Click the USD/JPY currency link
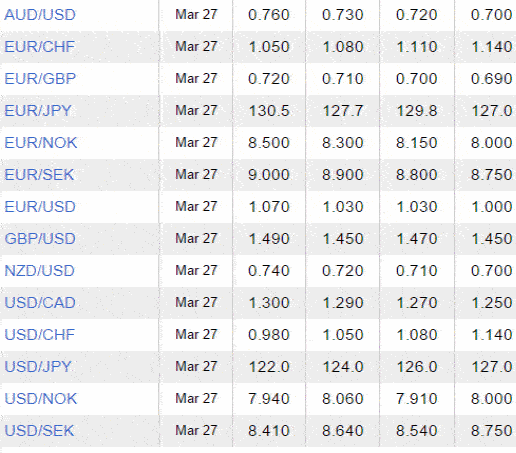Screen dimensions: 516x453 [x=38, y=367]
